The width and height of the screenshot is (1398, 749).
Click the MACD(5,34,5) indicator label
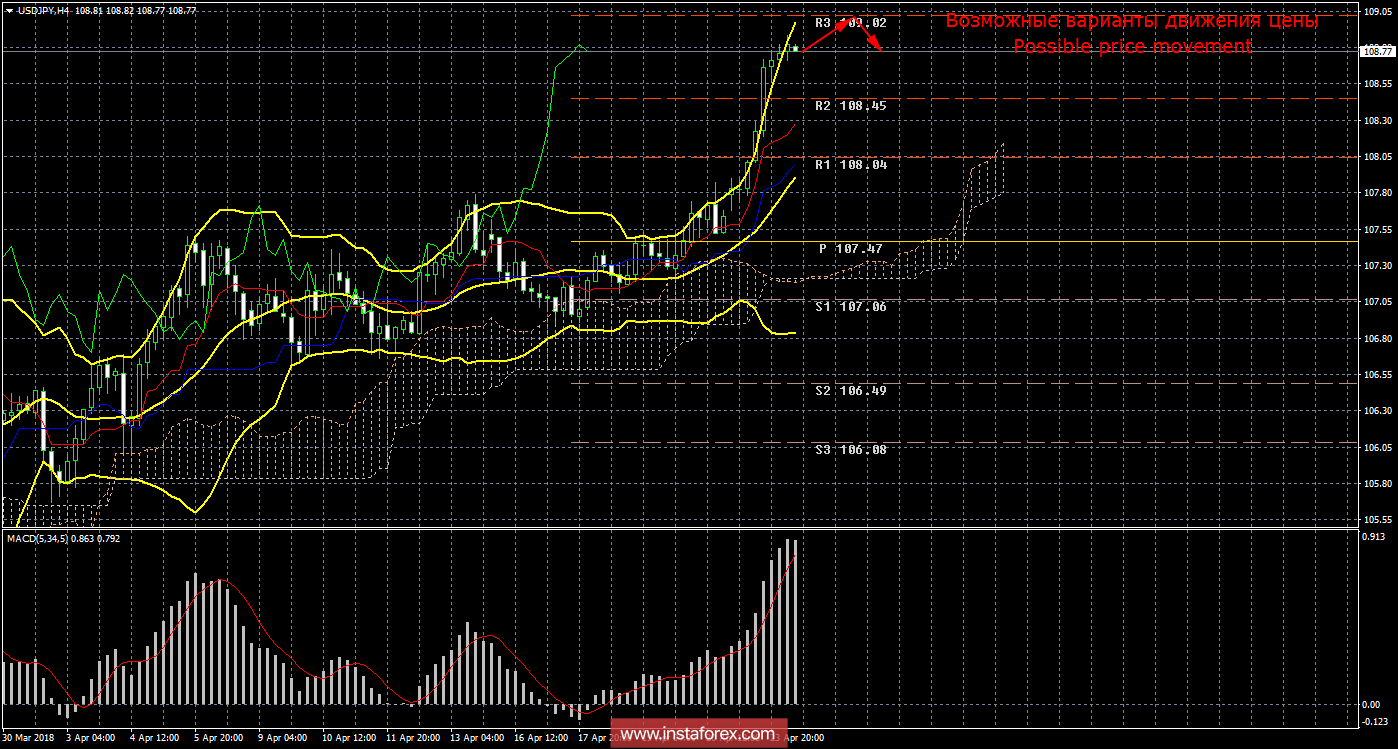(x=39, y=539)
